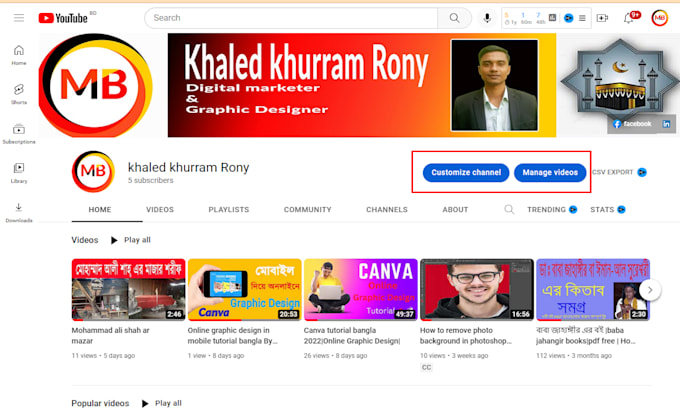
Task: Click the Popular videos Play all icon
Action: coord(145,403)
